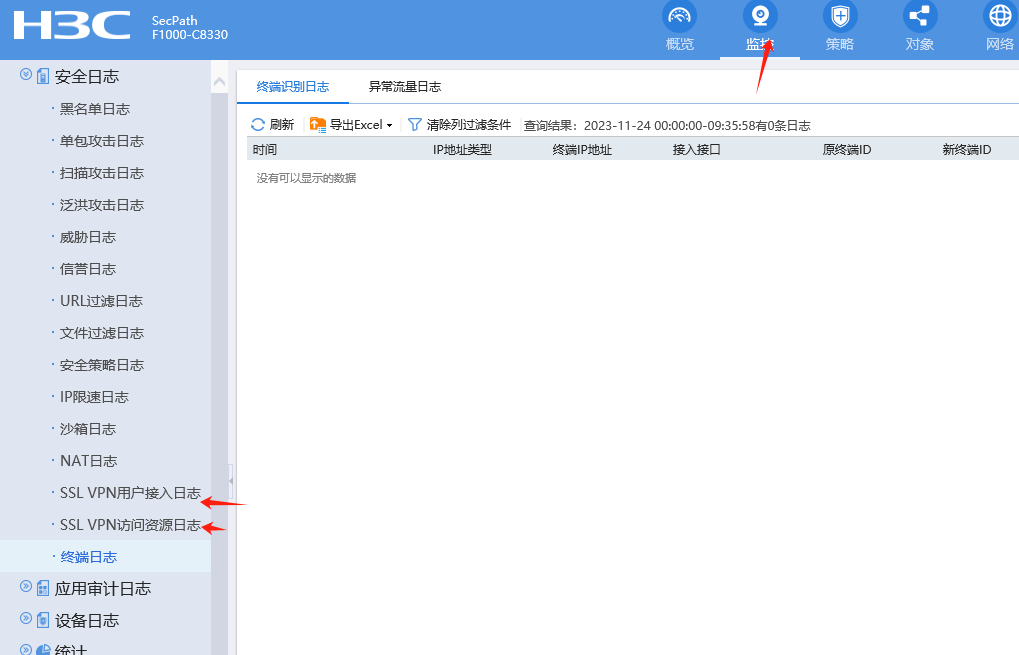Open 文件过滤日志 in the sidebar
1019x655 pixels.
pos(102,333)
